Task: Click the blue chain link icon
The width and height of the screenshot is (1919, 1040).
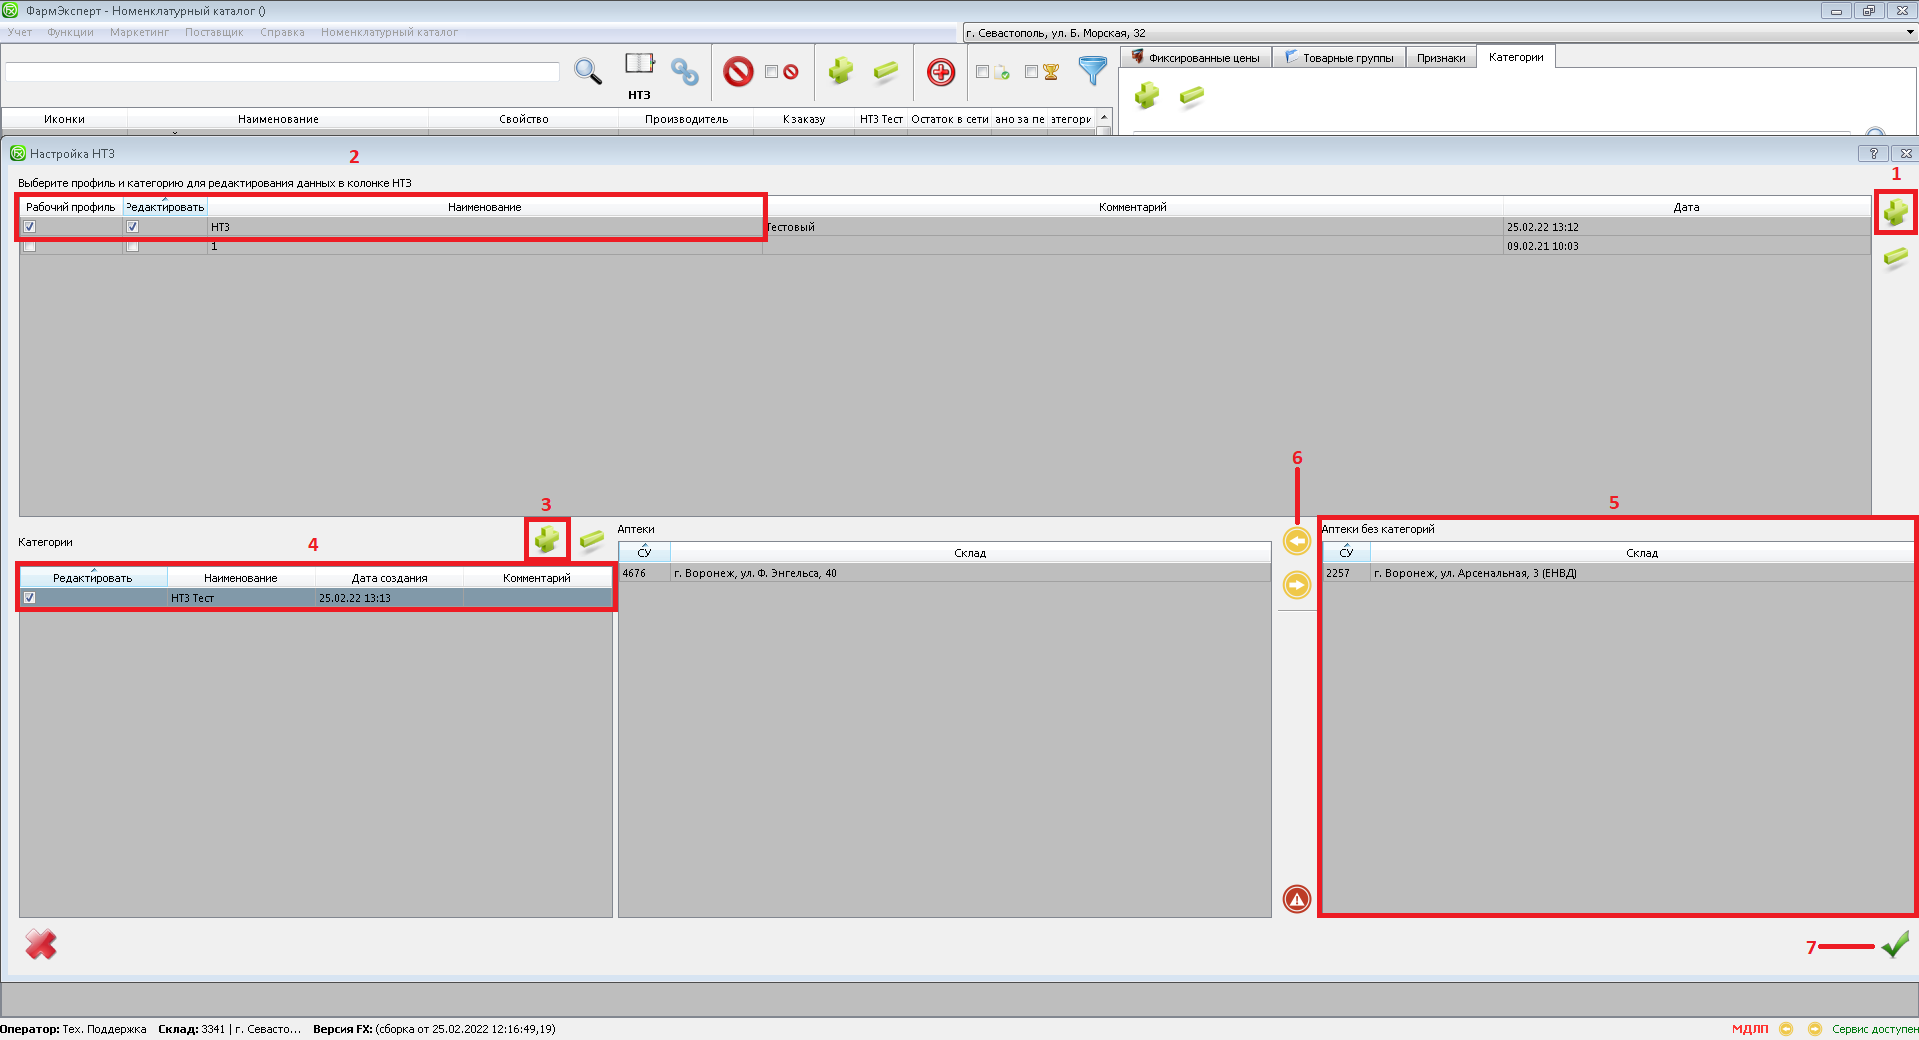Action: pos(684,71)
